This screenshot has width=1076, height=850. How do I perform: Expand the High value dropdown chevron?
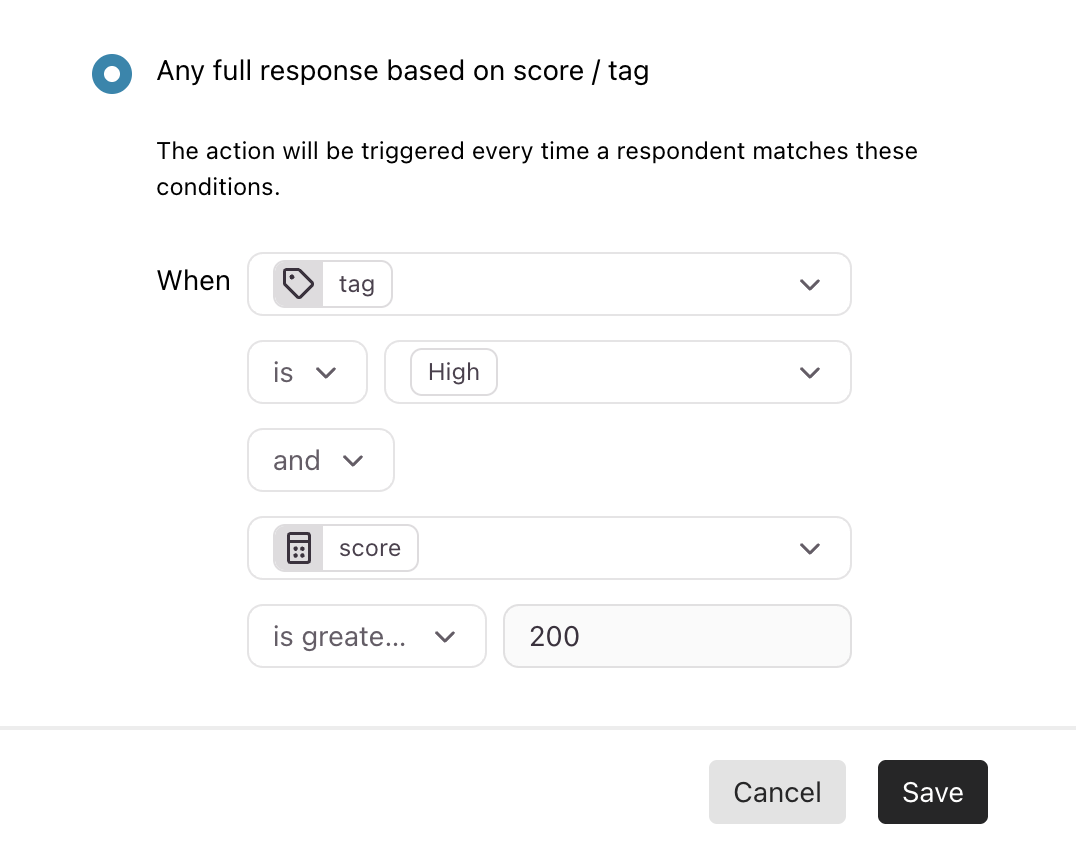coord(810,373)
